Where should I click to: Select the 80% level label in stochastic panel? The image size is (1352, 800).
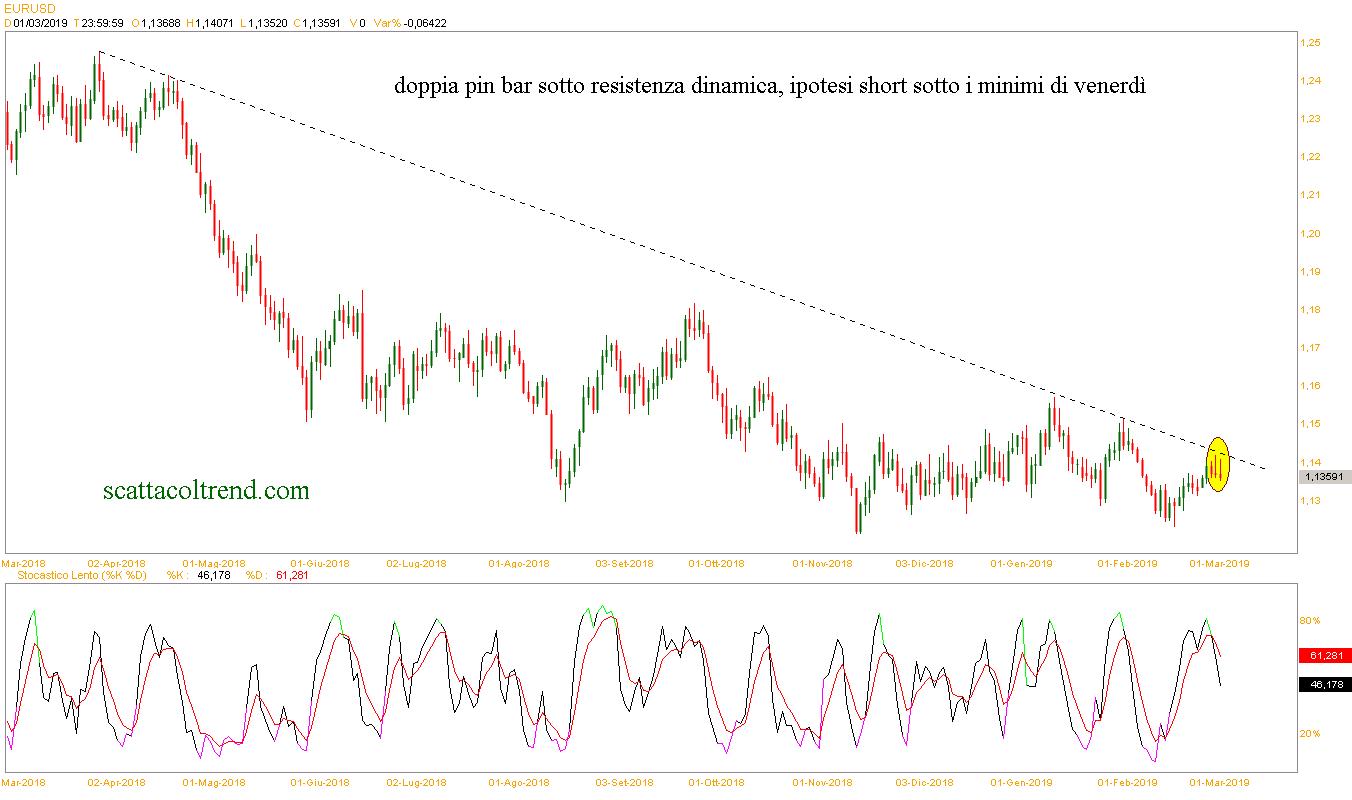1309,621
